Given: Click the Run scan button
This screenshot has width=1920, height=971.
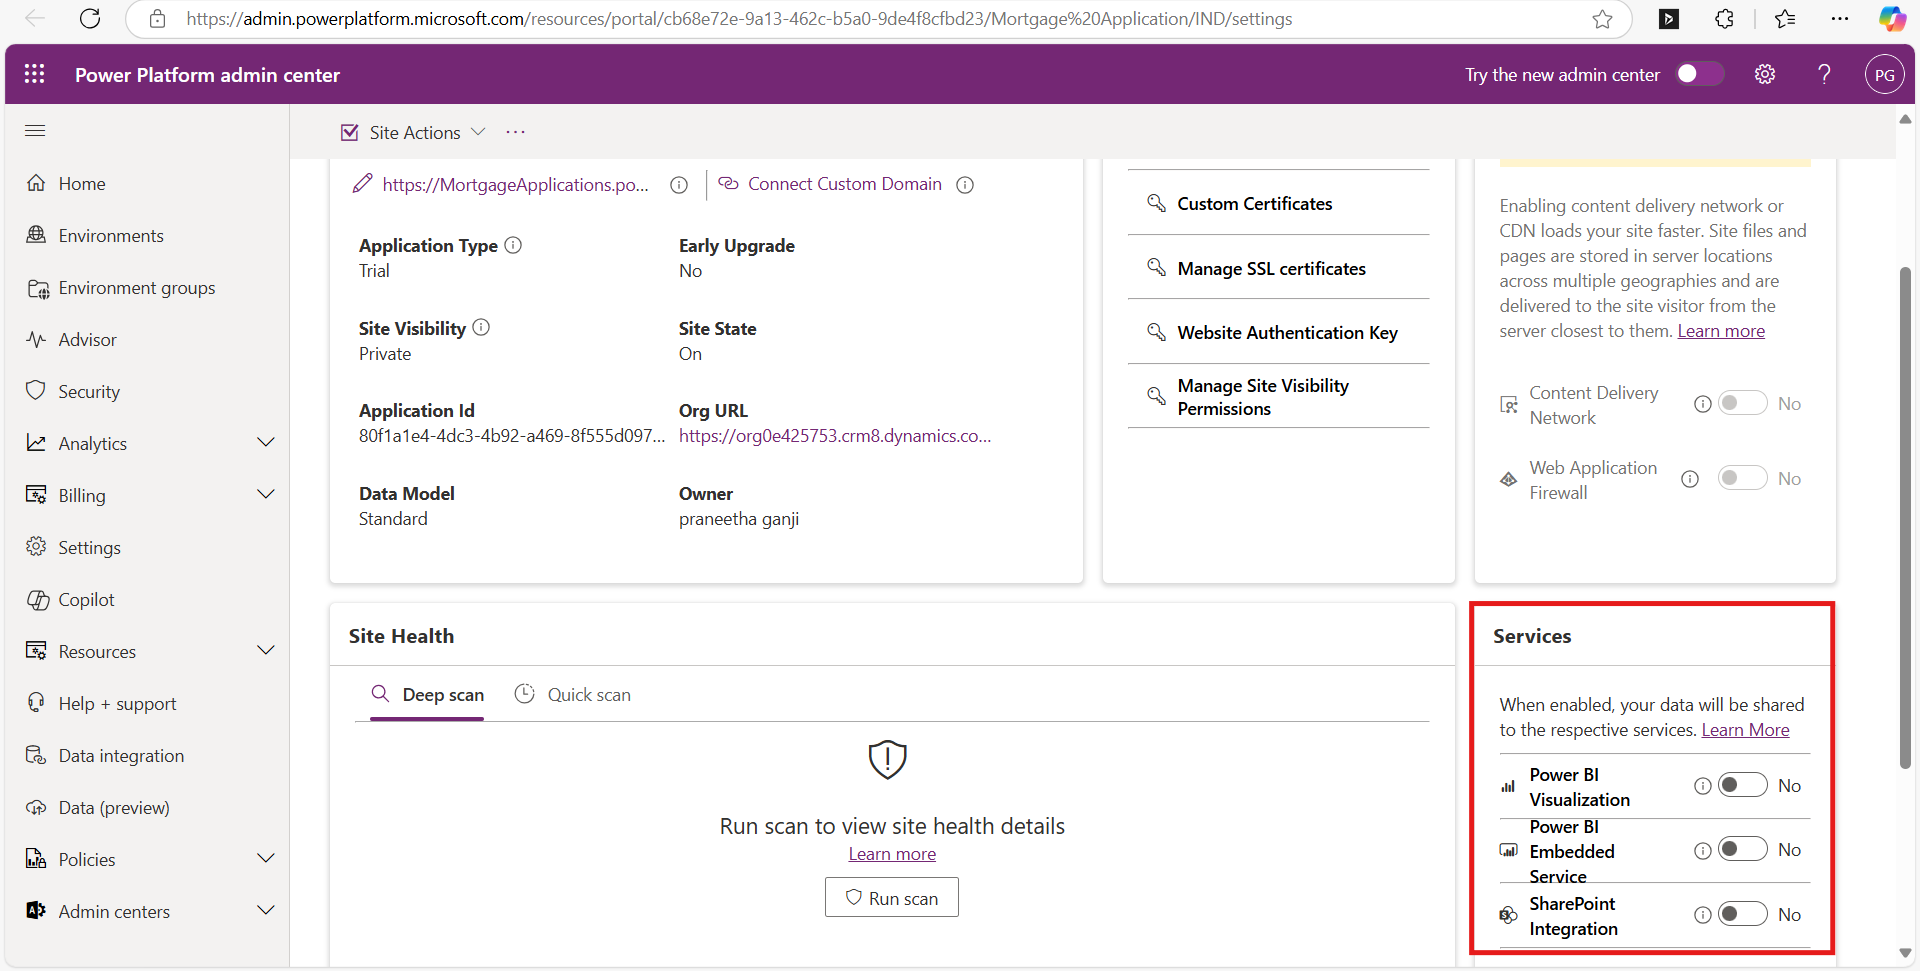Looking at the screenshot, I should pyautogui.click(x=891, y=898).
